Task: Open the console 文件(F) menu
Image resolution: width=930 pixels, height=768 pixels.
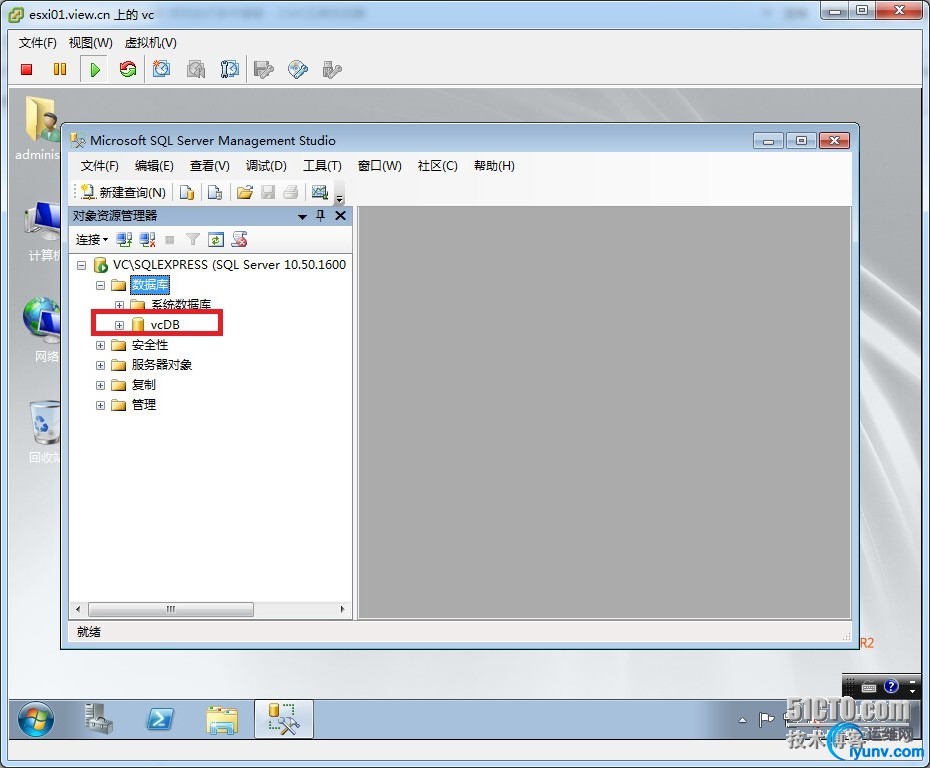Action: tap(37, 43)
